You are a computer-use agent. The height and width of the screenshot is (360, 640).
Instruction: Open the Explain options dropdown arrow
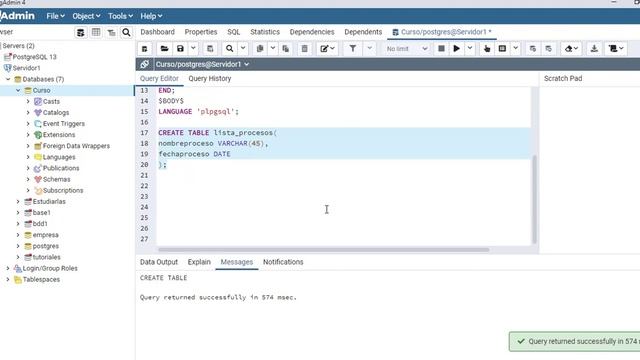click(516, 49)
